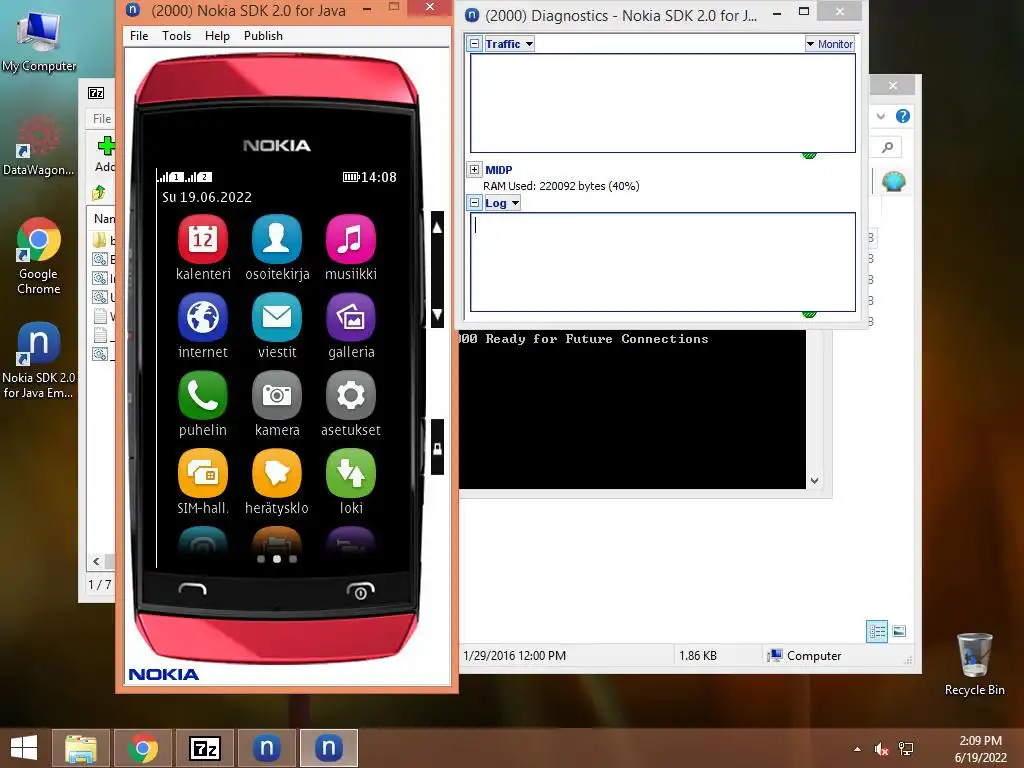Open DataWagon desktop shortcut
This screenshot has width=1024, height=768.
tap(39, 146)
